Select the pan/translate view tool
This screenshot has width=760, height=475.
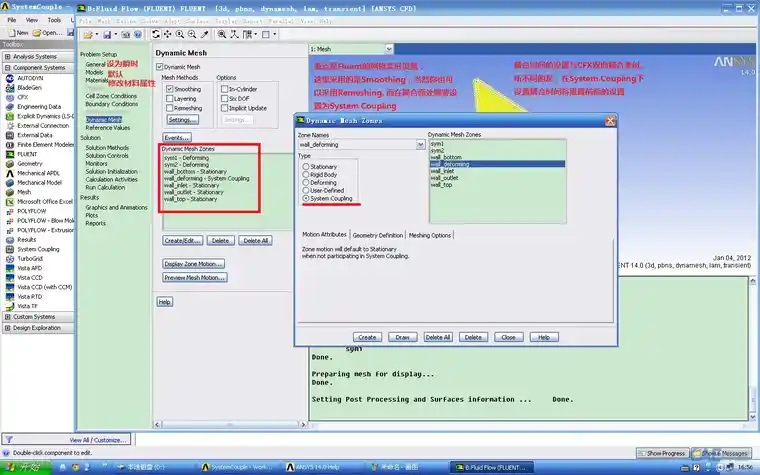(x=168, y=34)
